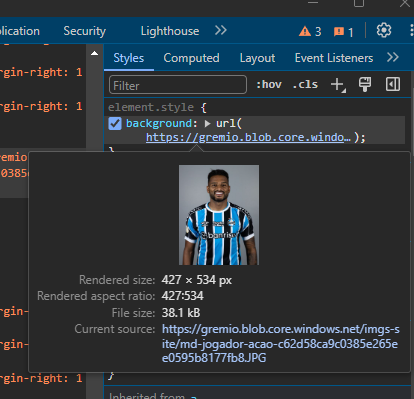The image size is (414, 399).
Task: Click the New Style Rule plus icon
Action: tap(338, 85)
